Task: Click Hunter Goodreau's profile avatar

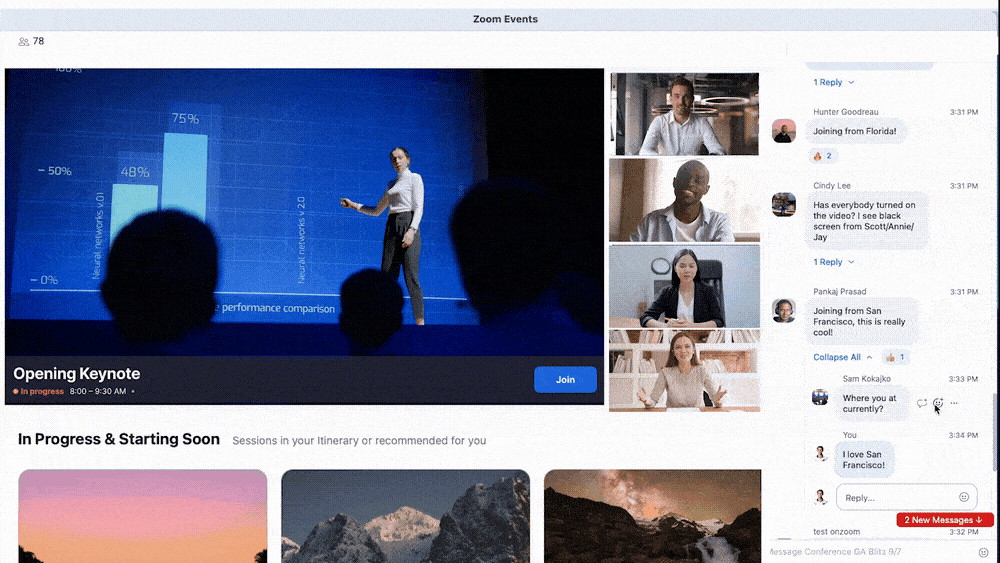Action: click(784, 131)
